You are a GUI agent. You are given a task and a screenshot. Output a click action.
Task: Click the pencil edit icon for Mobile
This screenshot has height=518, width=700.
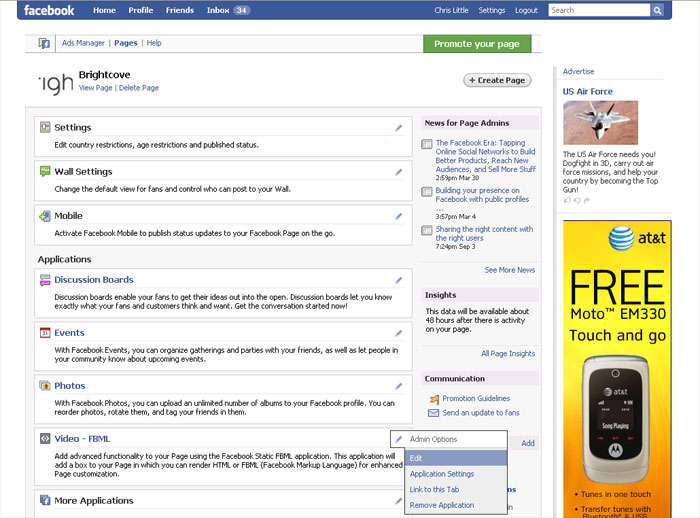coord(399,216)
